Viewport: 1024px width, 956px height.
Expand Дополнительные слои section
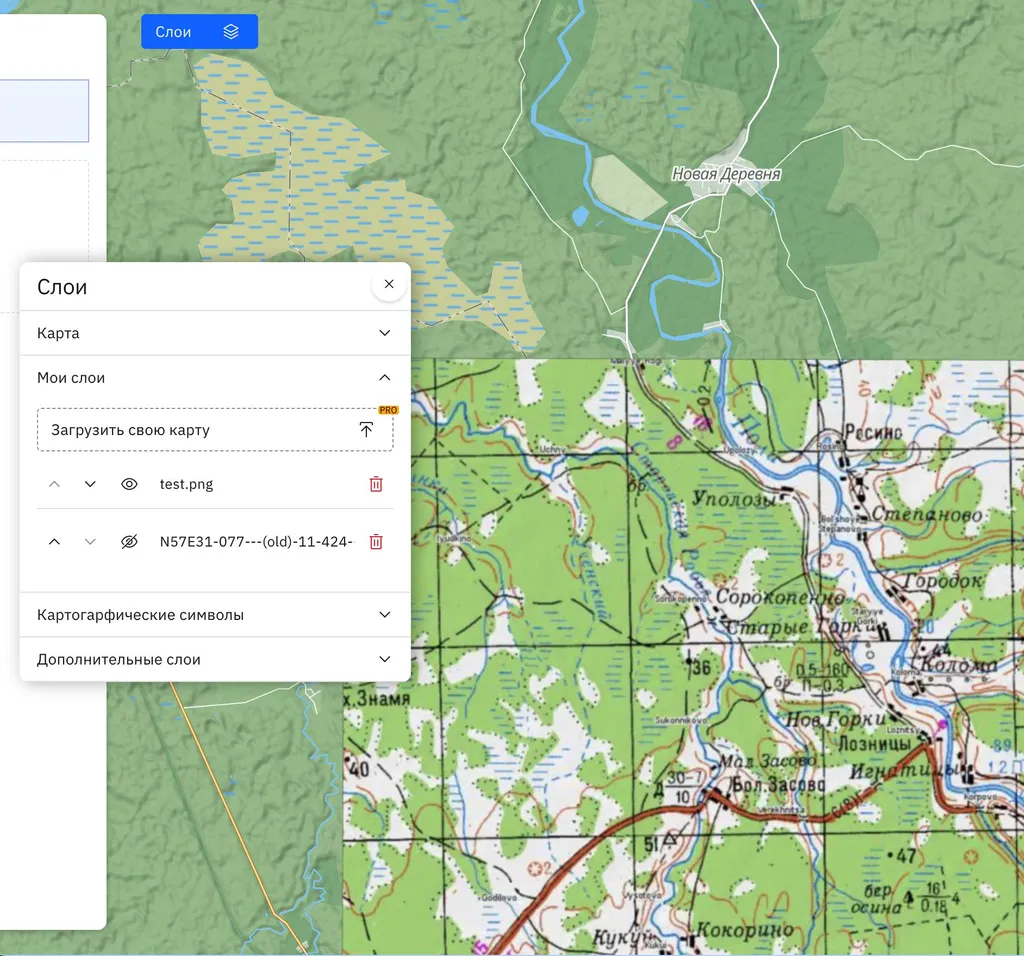pyautogui.click(x=384, y=660)
